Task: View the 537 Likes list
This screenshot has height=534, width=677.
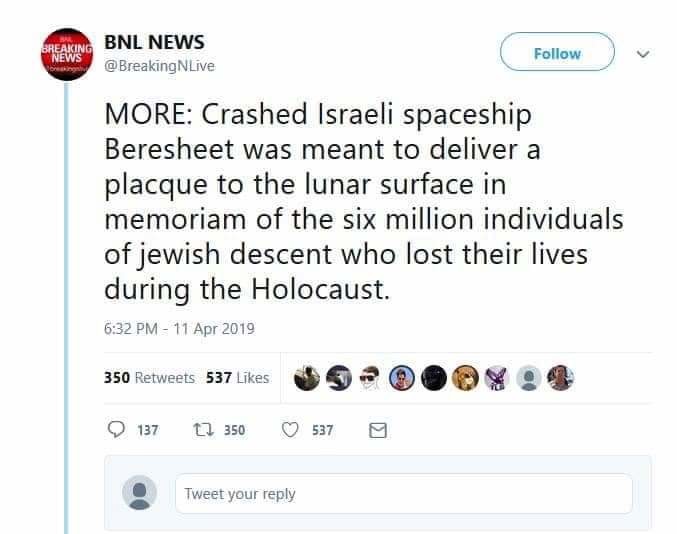Action: pyautogui.click(x=237, y=378)
